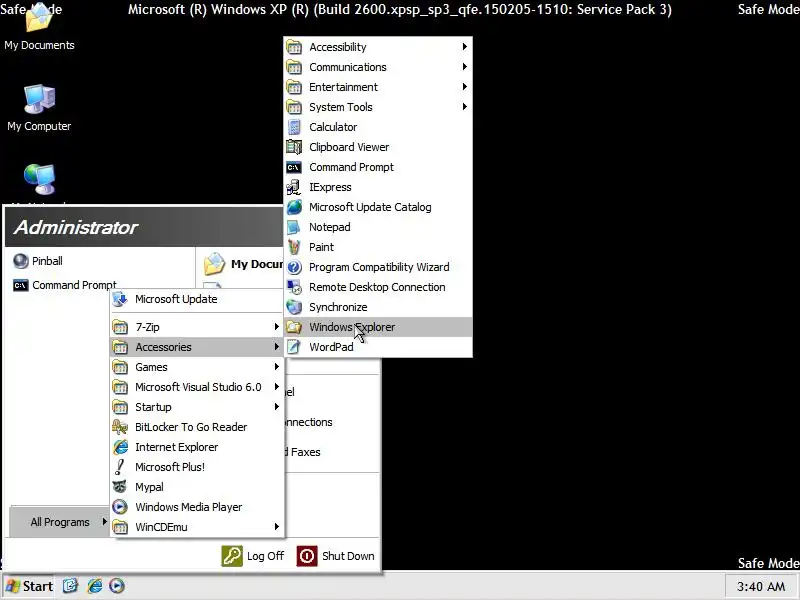Click the Clipboard Viewer icon

[x=294, y=147]
